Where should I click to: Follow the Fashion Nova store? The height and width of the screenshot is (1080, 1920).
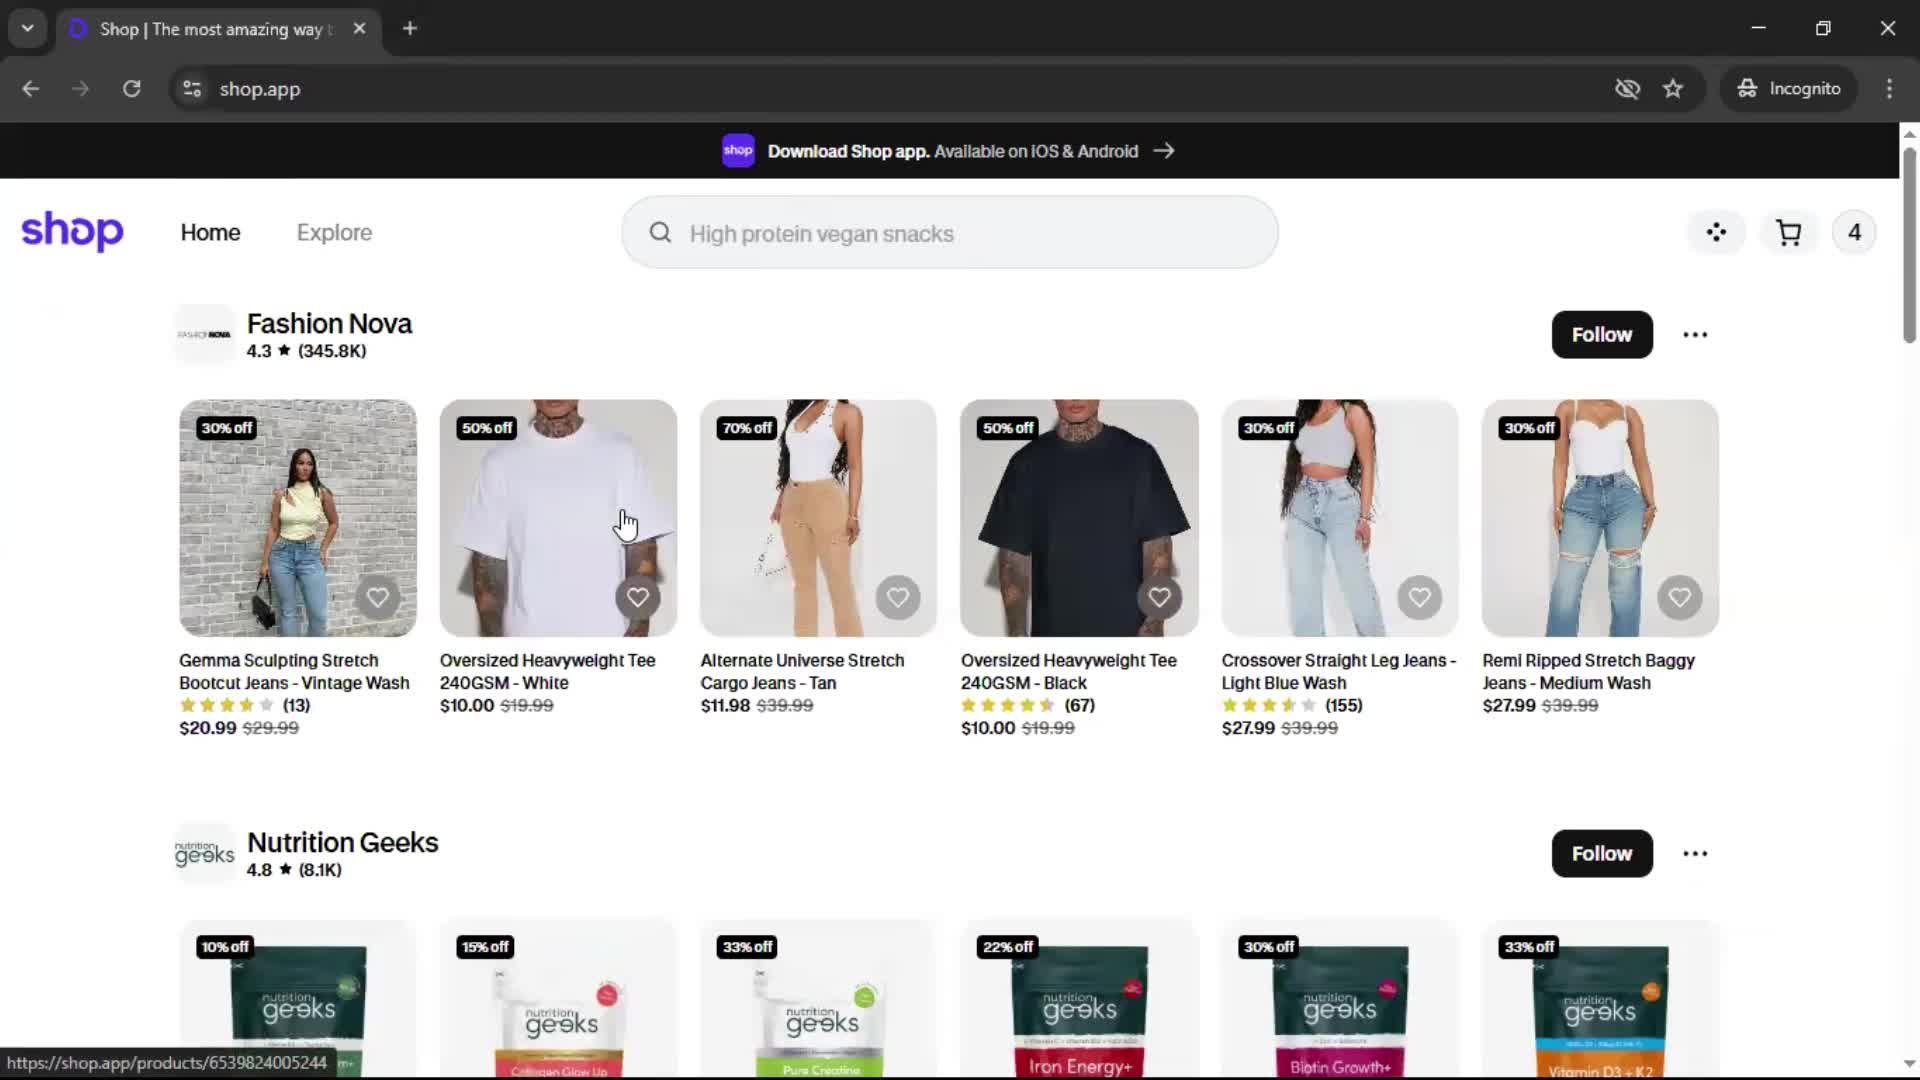click(1601, 335)
